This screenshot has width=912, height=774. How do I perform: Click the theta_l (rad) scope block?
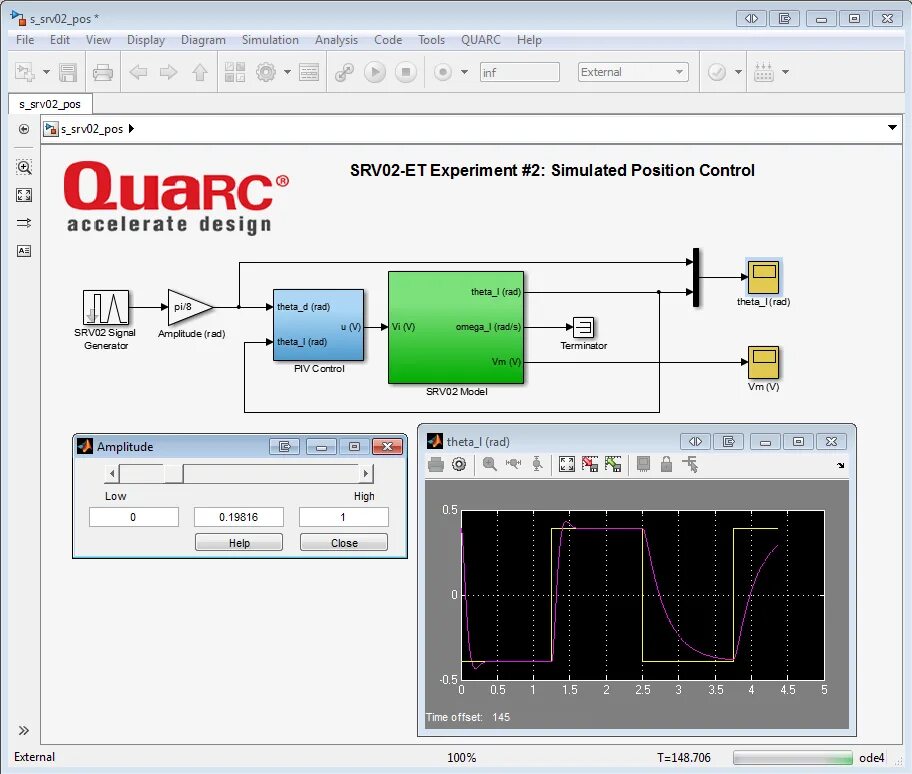point(764,277)
